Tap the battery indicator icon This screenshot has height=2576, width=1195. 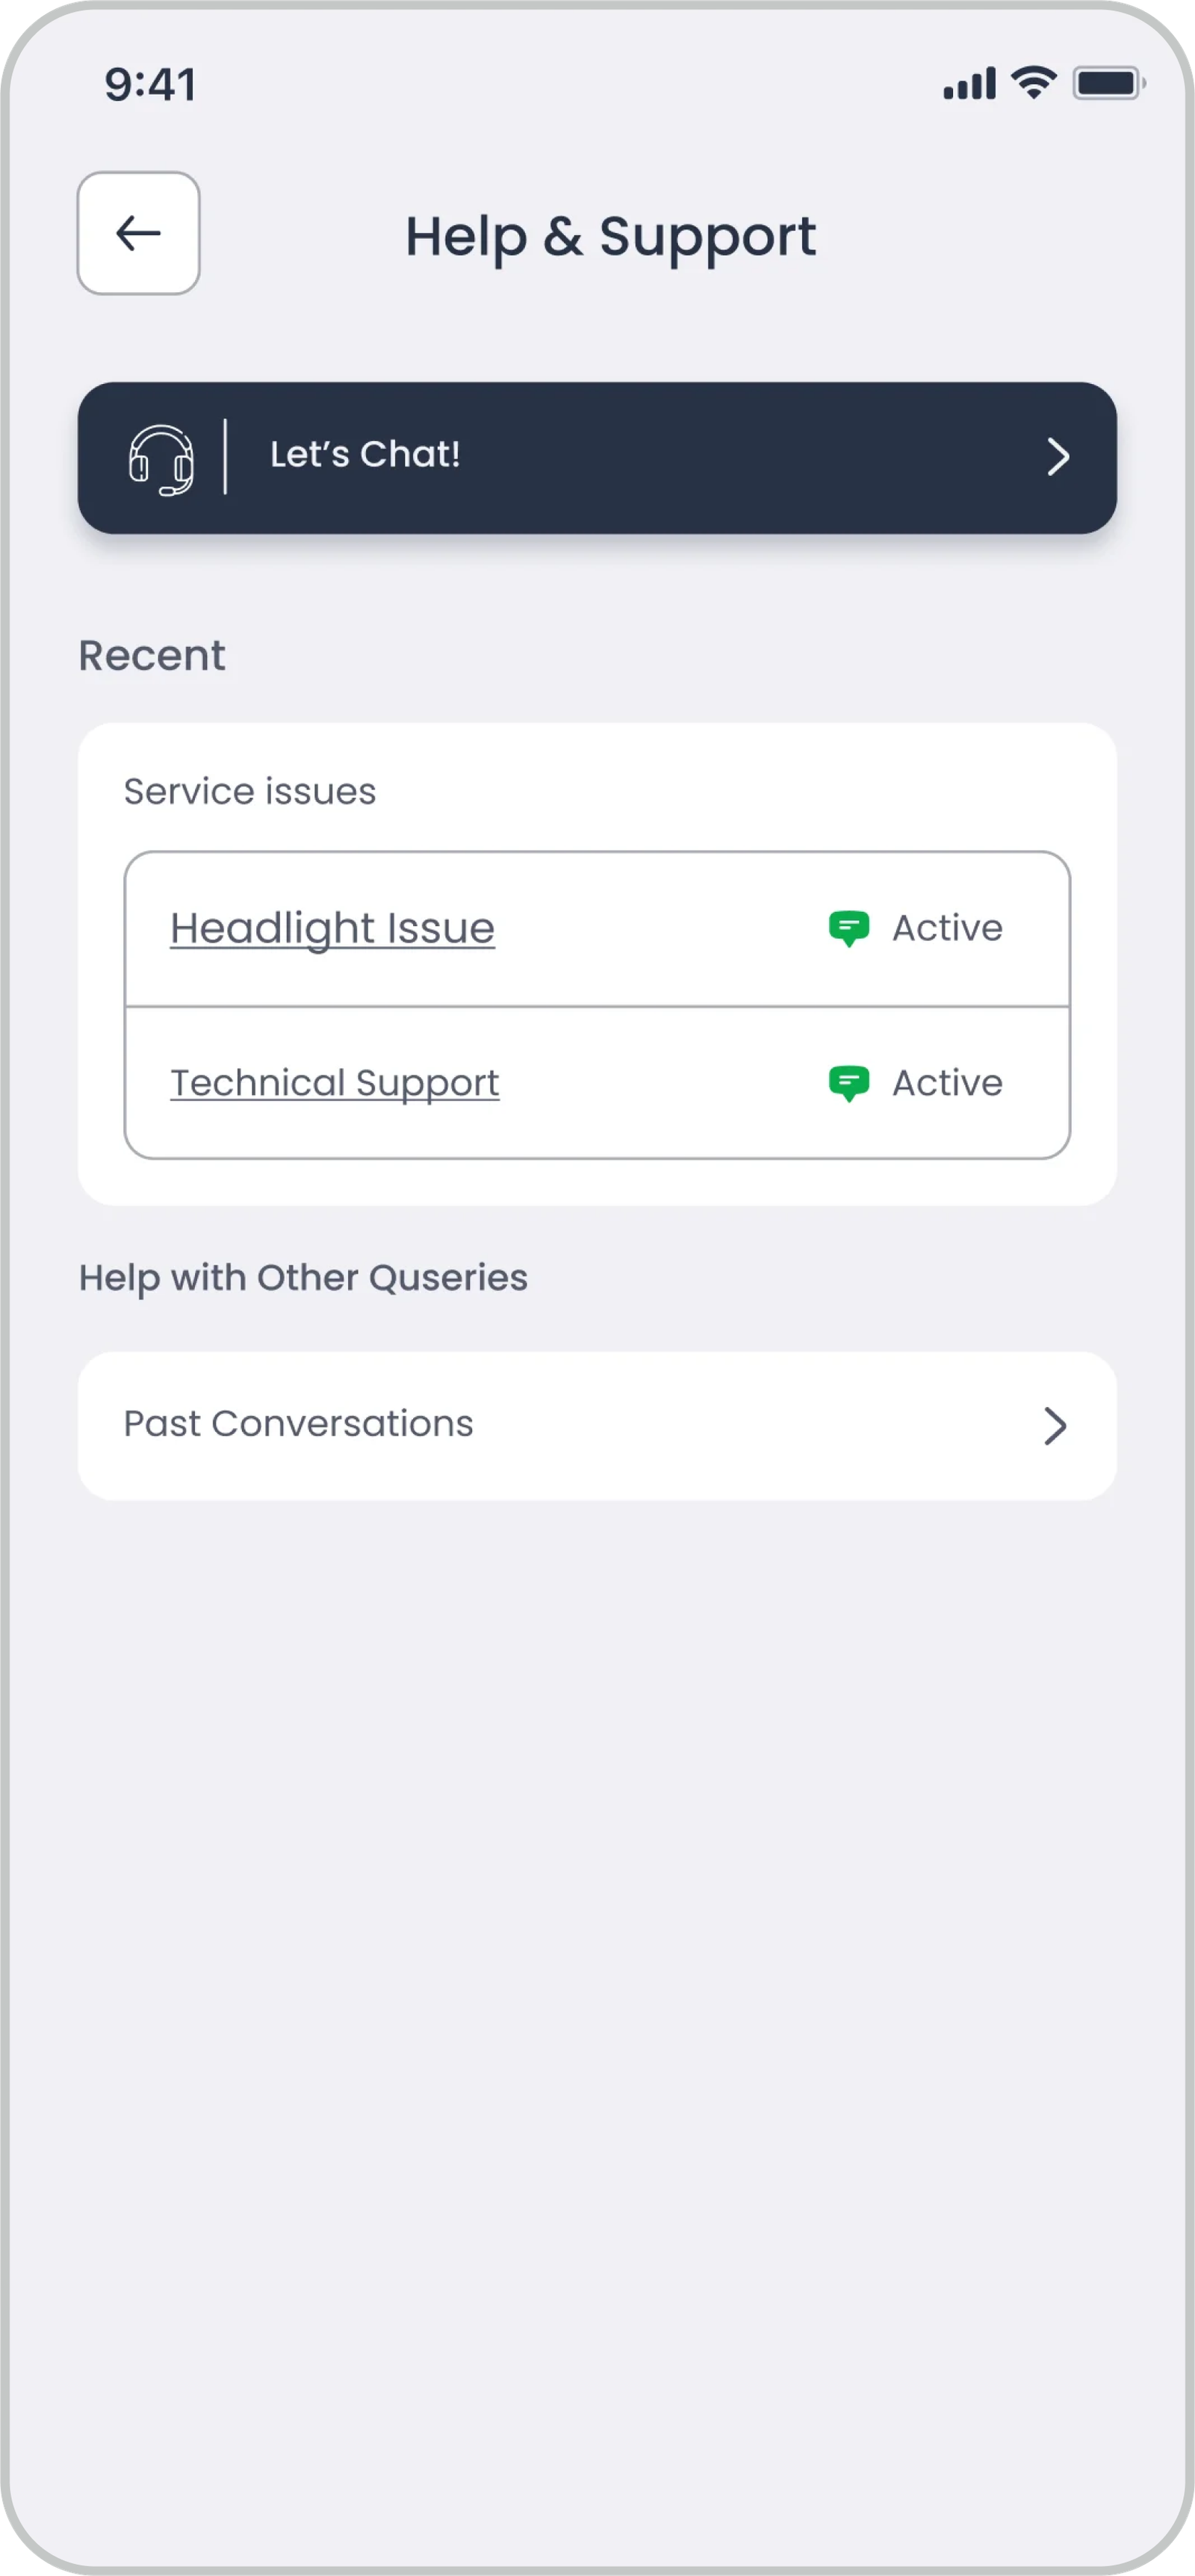coord(1108,84)
